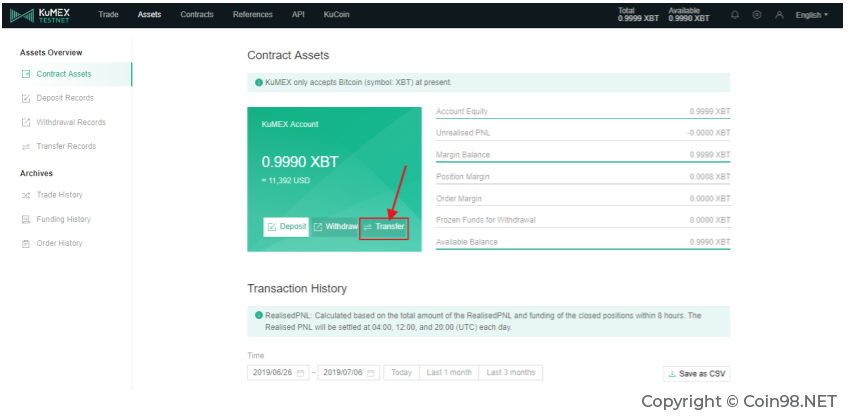Click the calendar icon in end date field
Viewport: 853px width, 416px height.
pyautogui.click(x=370, y=373)
